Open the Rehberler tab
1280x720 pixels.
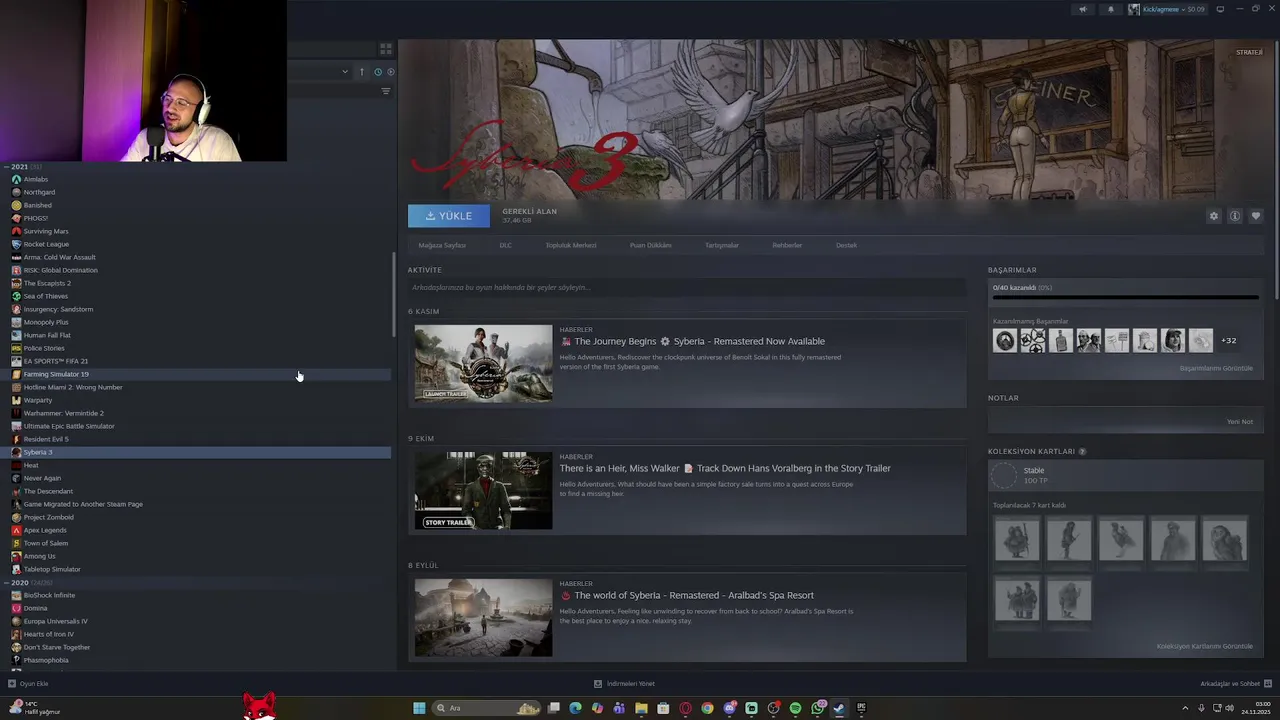pyautogui.click(x=787, y=245)
